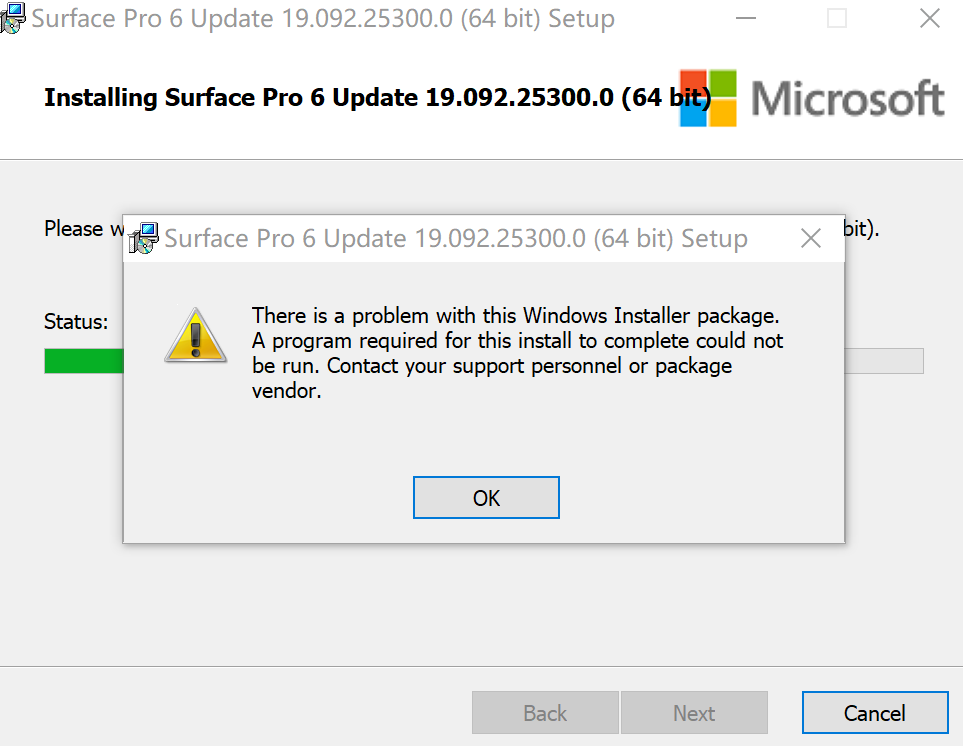Click the gray unfilled progress bar section
This screenshot has width=963, height=746.
pyautogui.click(x=883, y=361)
